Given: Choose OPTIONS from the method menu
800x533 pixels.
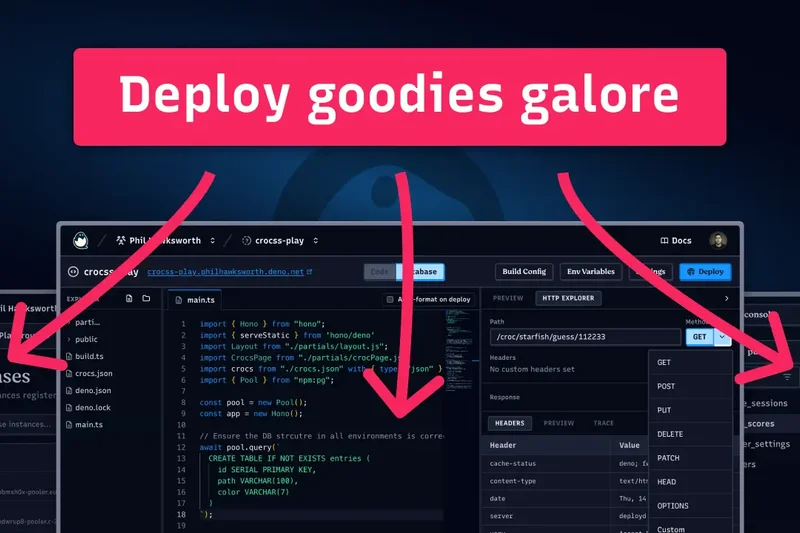Looking at the screenshot, I should tap(690, 506).
